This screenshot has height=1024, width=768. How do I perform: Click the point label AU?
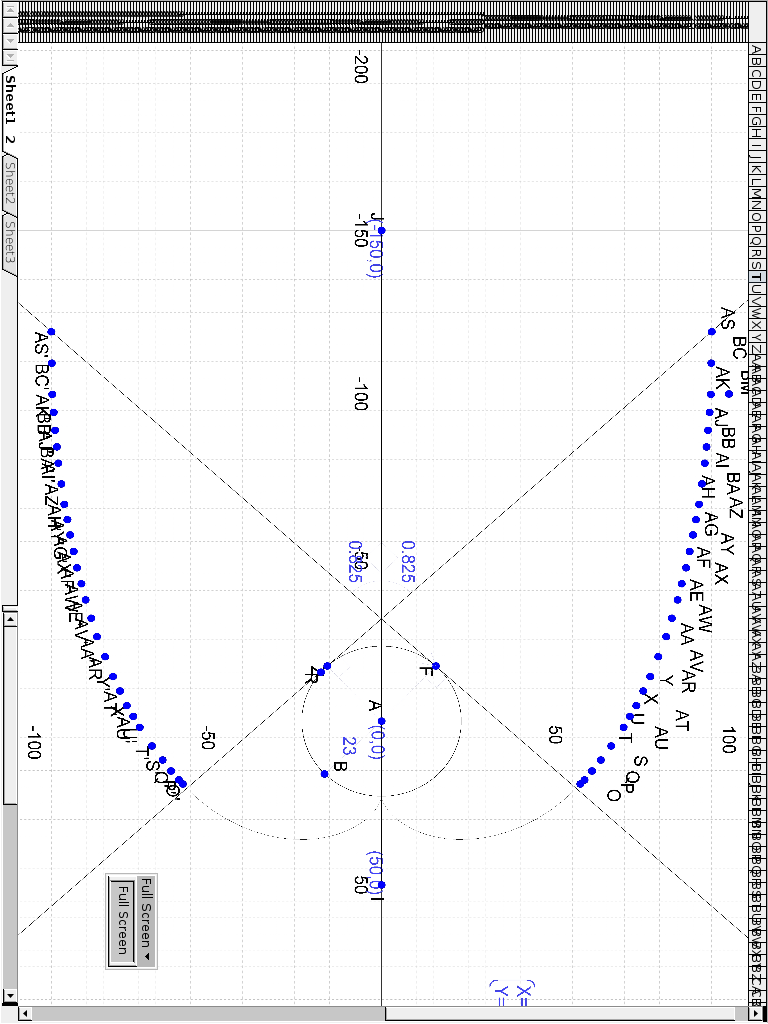click(x=660, y=738)
